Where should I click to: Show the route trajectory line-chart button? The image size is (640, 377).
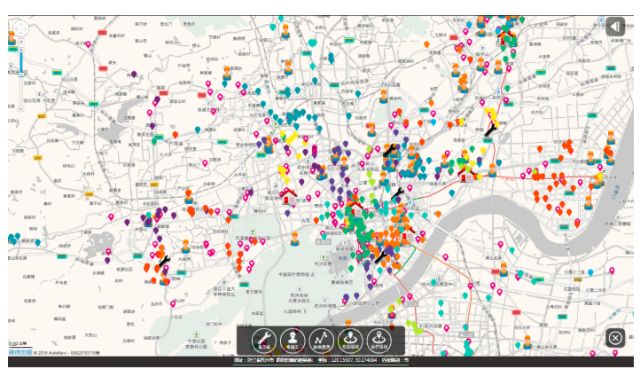322,340
